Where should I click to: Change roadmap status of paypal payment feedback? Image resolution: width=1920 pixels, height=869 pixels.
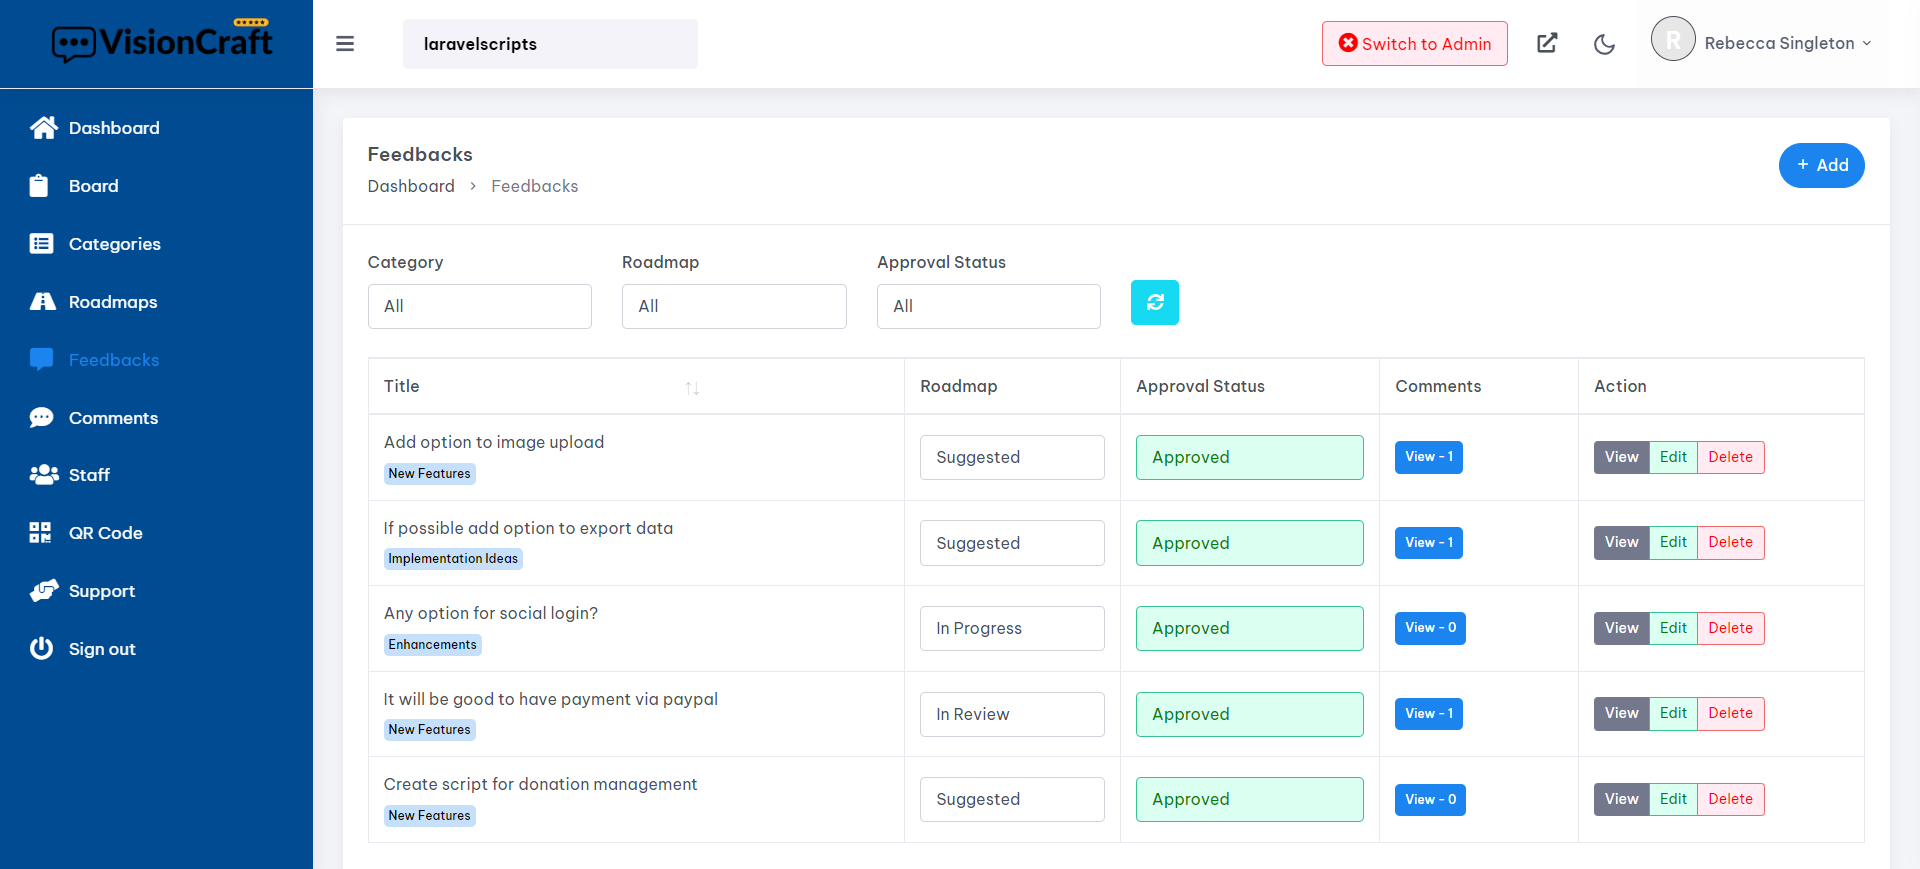[1011, 714]
